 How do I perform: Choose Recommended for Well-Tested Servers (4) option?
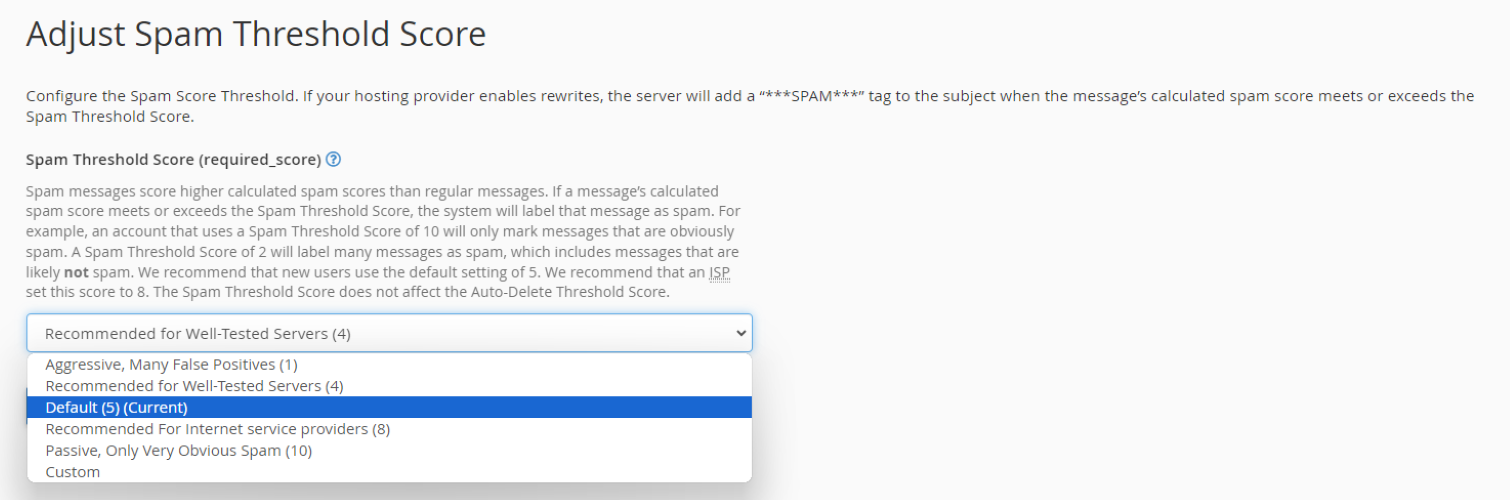click(389, 386)
